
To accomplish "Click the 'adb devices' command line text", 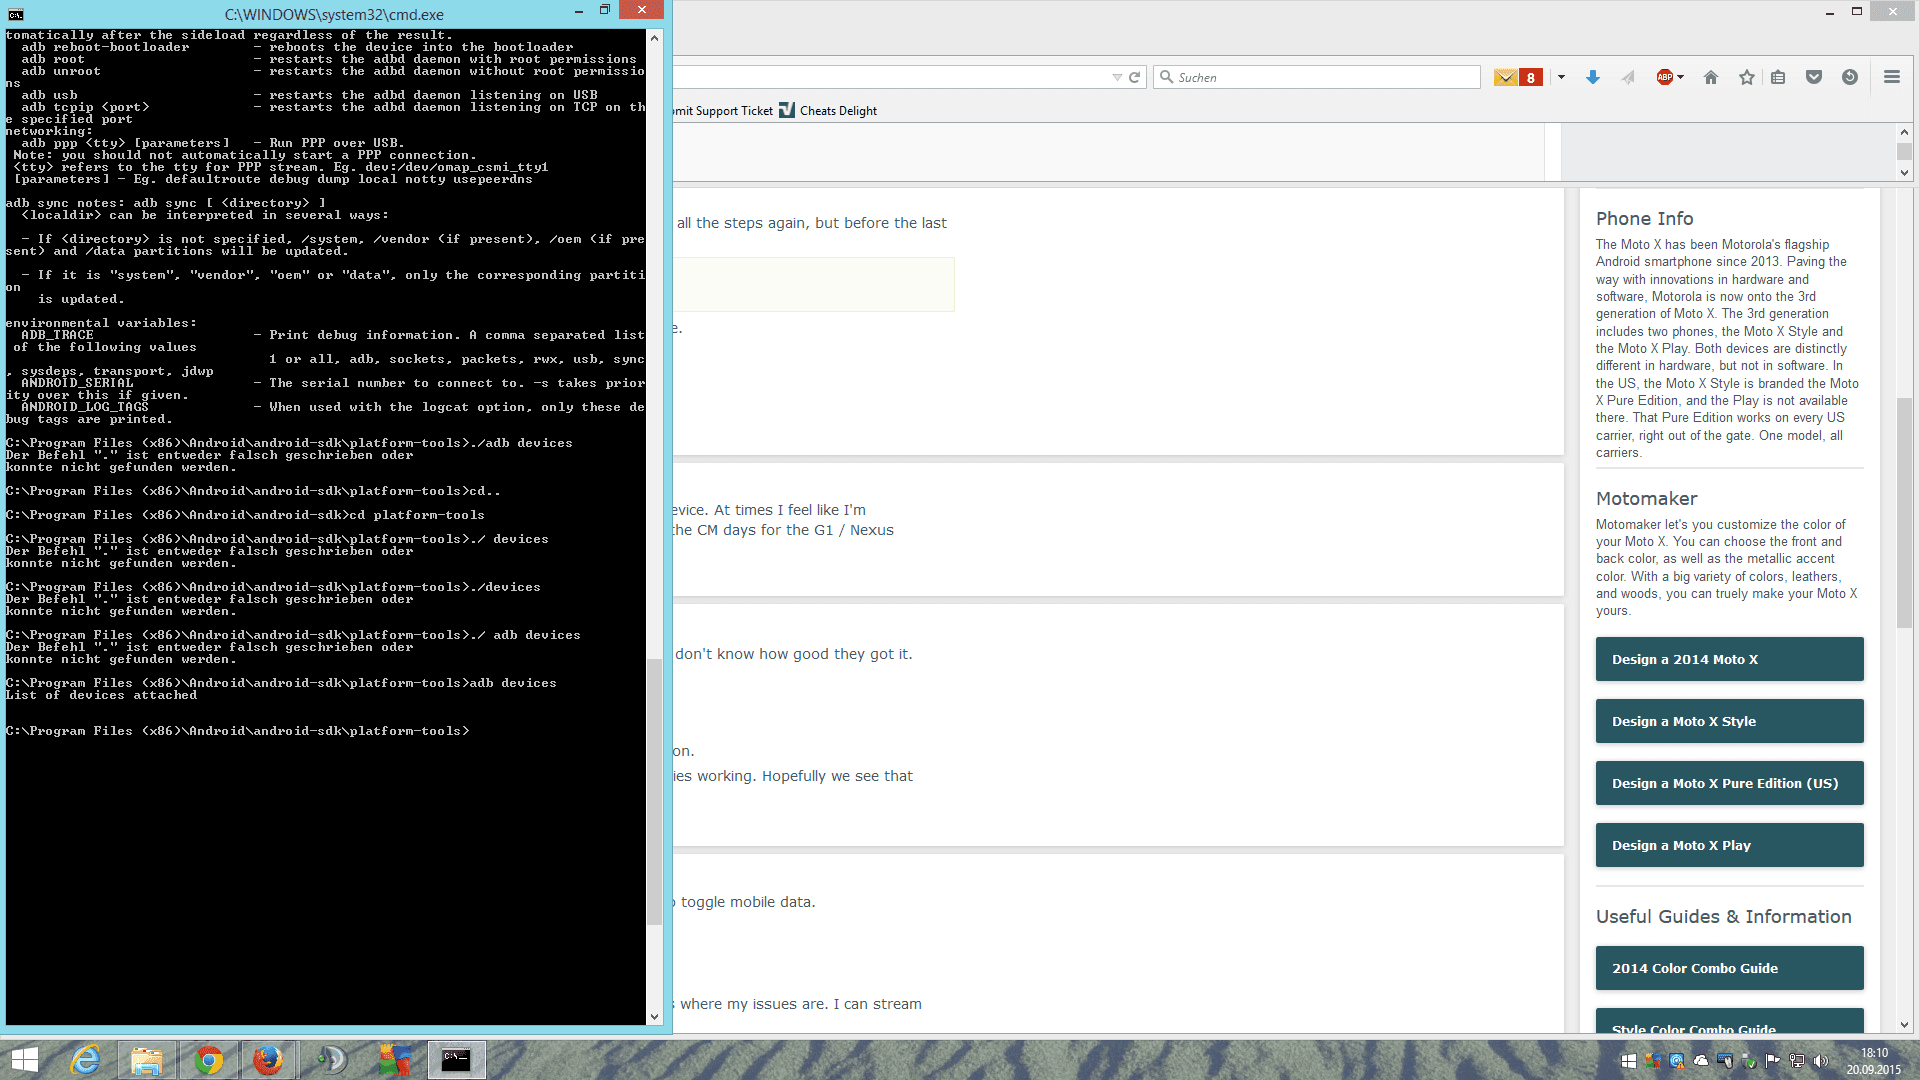I will click(x=513, y=683).
